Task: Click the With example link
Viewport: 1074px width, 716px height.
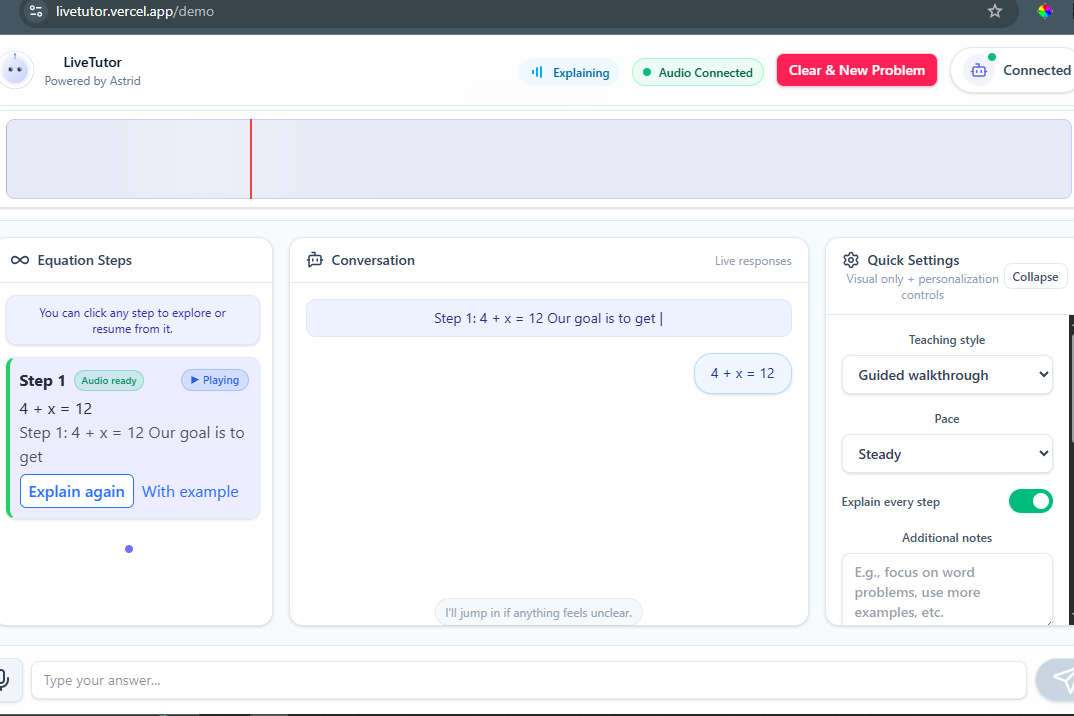Action: (190, 491)
